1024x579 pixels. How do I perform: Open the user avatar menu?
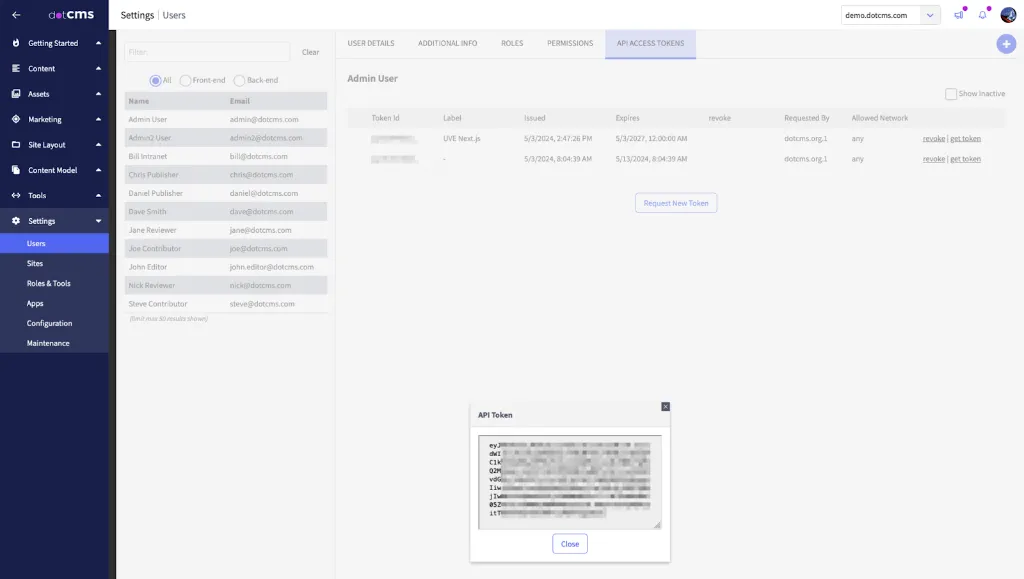point(1008,15)
